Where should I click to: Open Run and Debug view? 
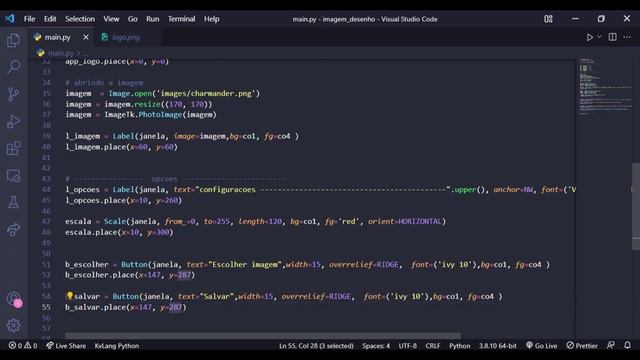[x=13, y=121]
